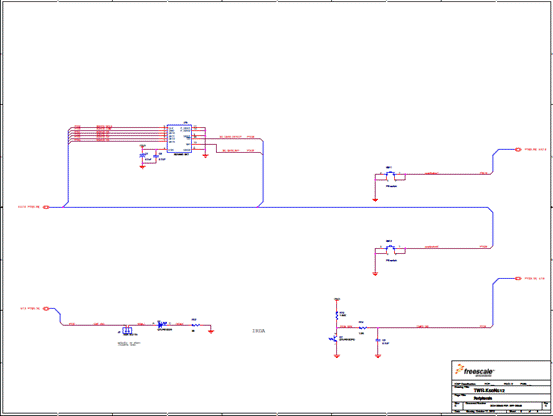553x416 pixels.
Task: Select the ground symbol right of the IC
Action: click(x=205, y=155)
